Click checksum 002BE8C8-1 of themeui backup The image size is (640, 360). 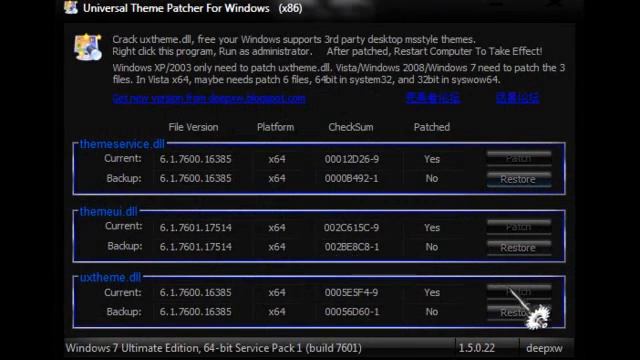click(x=351, y=247)
